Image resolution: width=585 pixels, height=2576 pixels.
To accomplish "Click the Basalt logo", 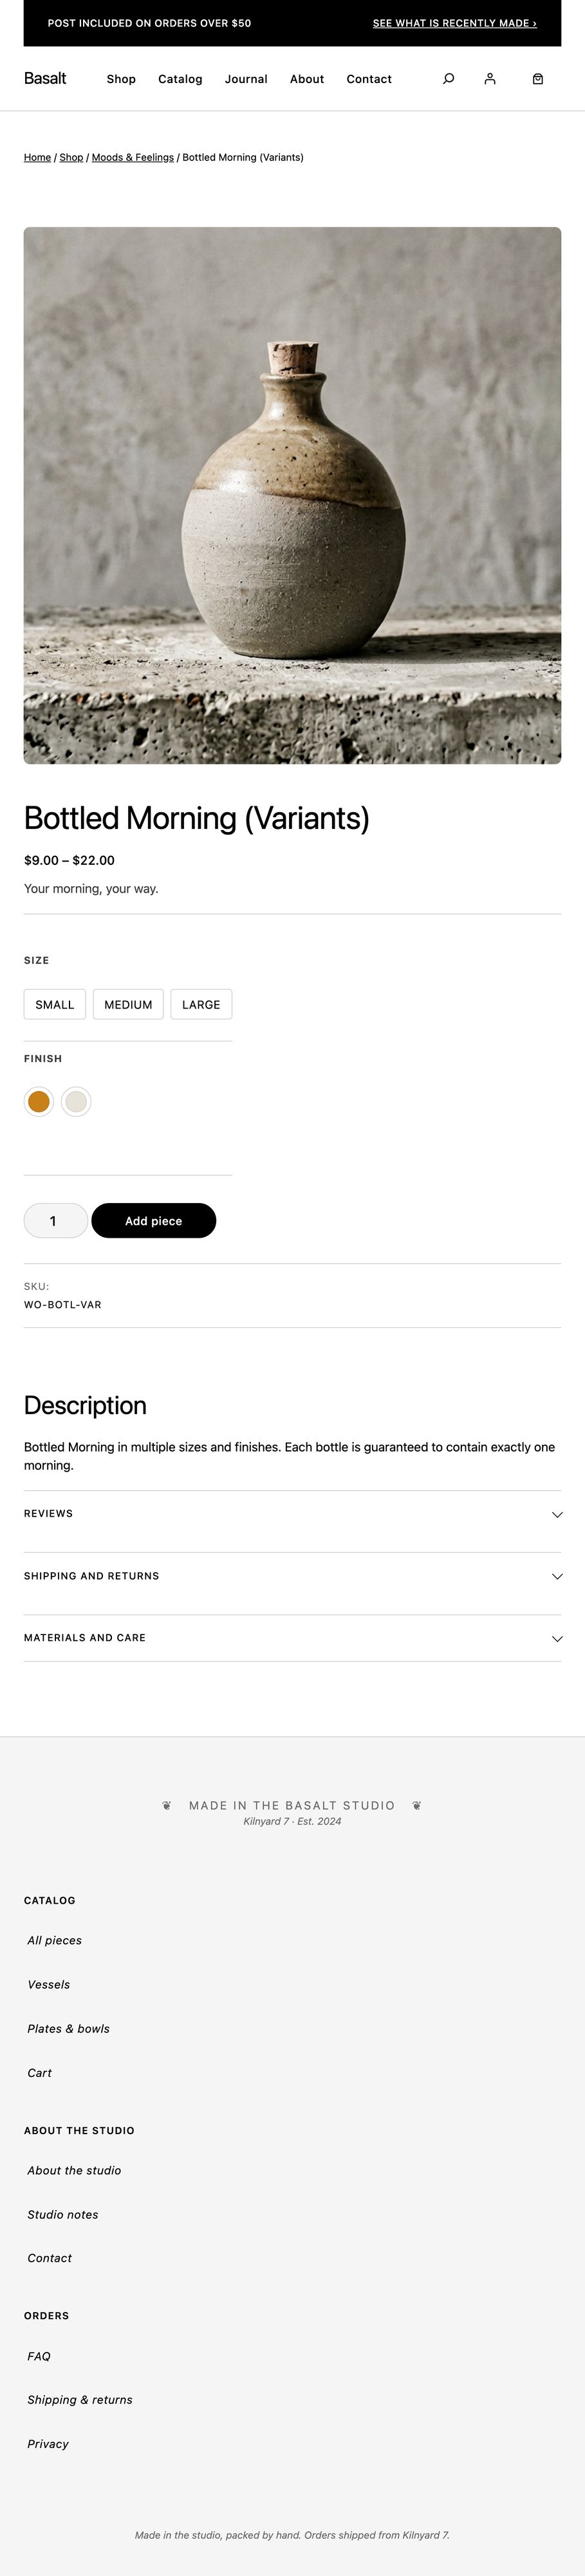I will pyautogui.click(x=45, y=78).
